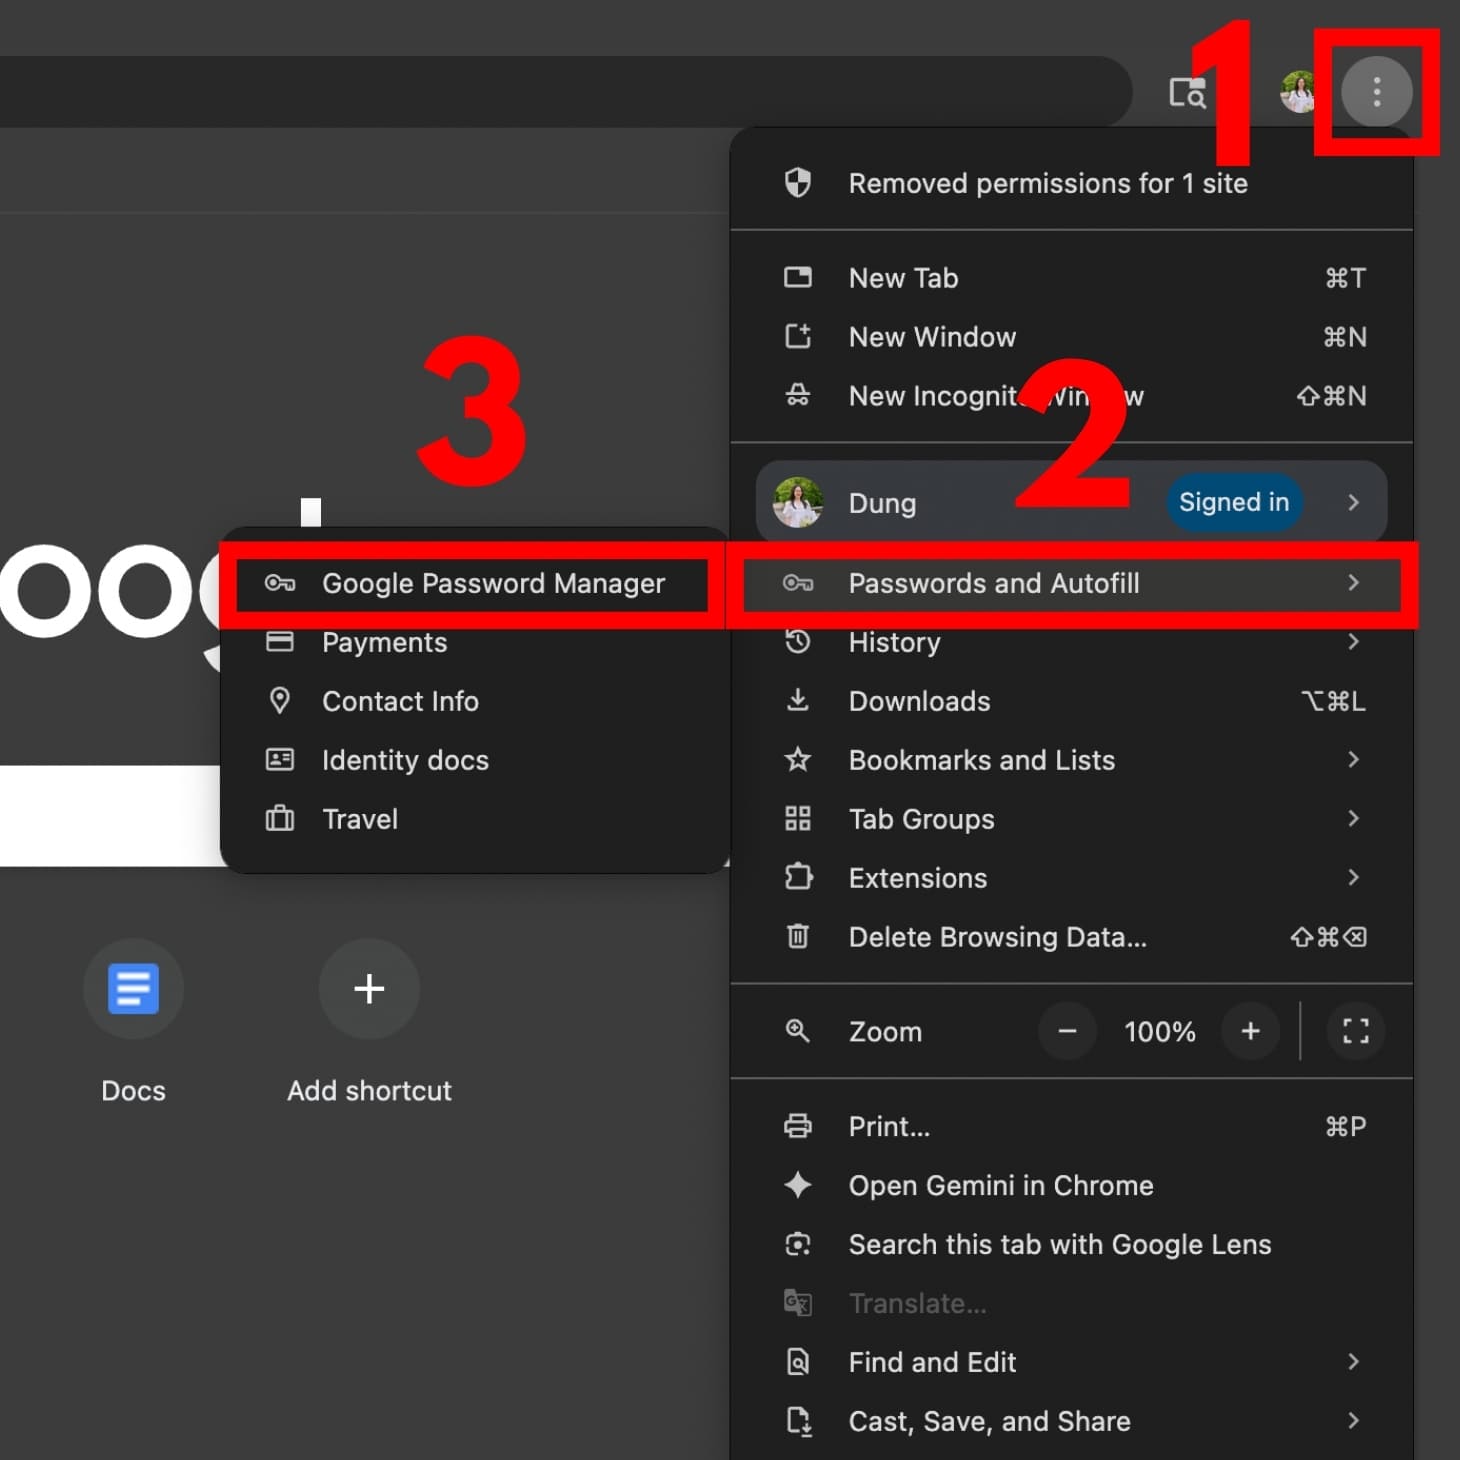The height and width of the screenshot is (1460, 1460).
Task: Click the key icon beside Passwords and Autofill
Action: pyautogui.click(x=797, y=583)
